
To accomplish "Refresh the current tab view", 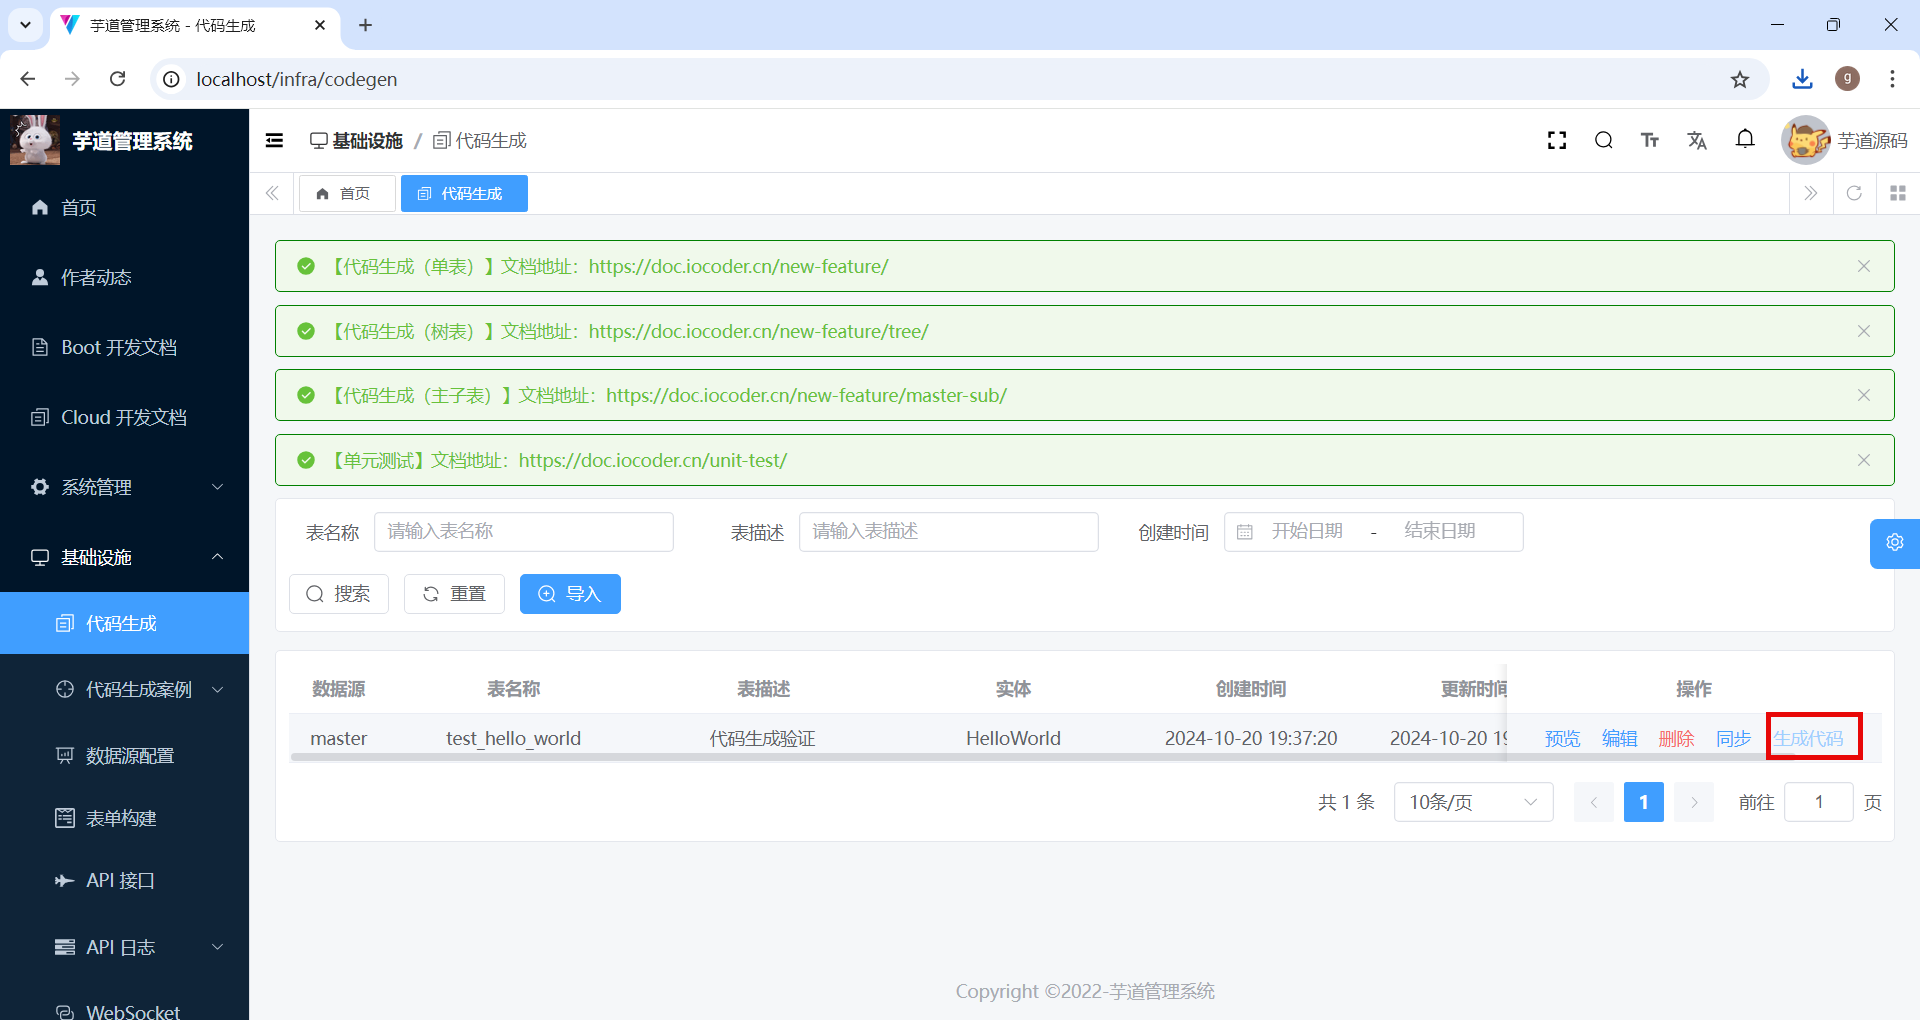I will [1854, 193].
